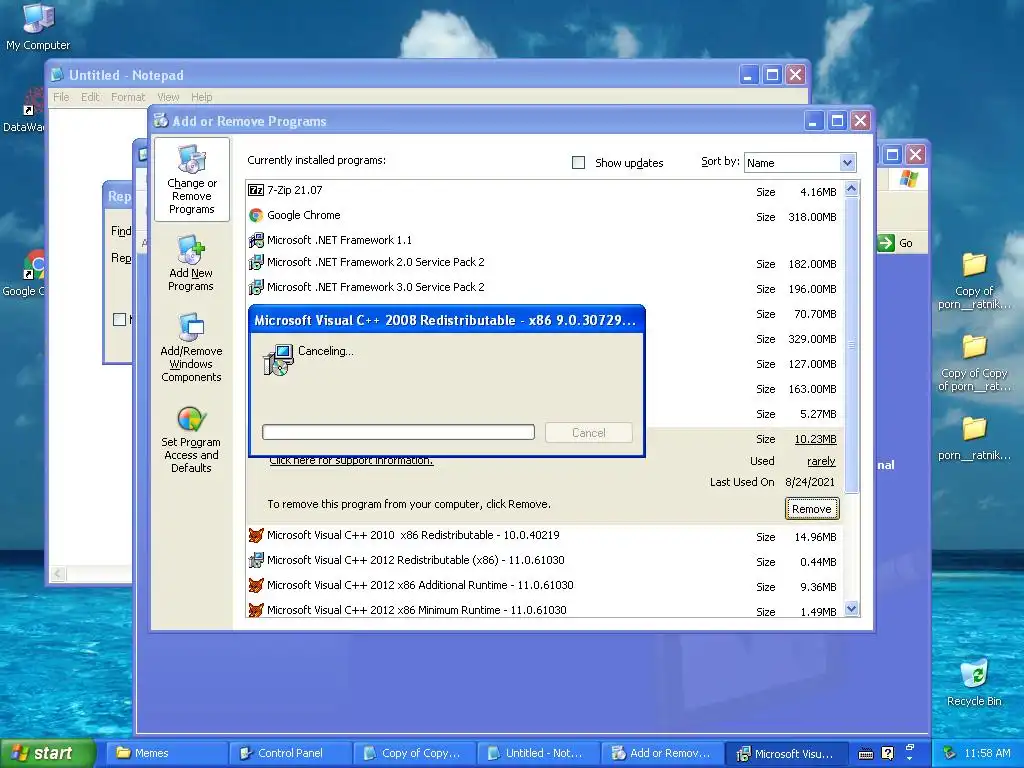The width and height of the screenshot is (1024, 768).
Task: Click the 'Used' label beside 'rarely'
Action: 762,460
